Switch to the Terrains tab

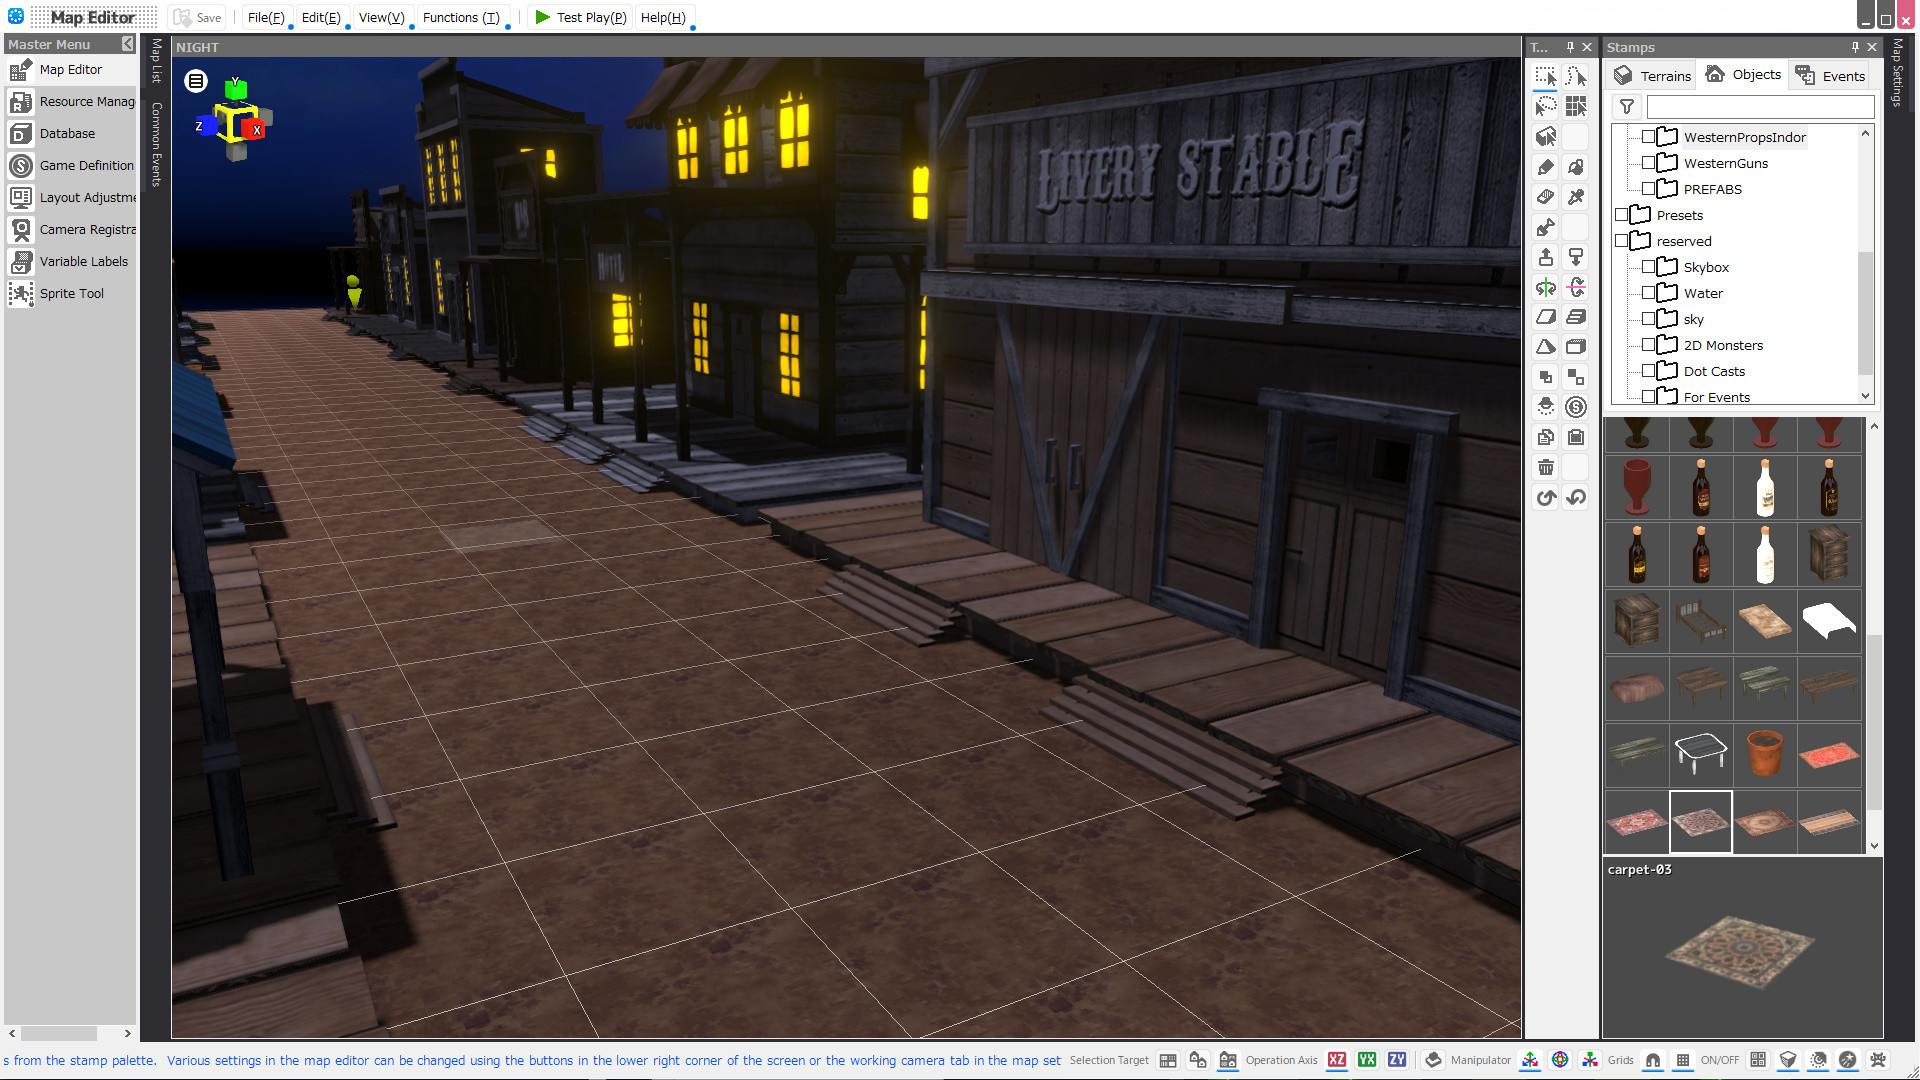pyautogui.click(x=1651, y=75)
